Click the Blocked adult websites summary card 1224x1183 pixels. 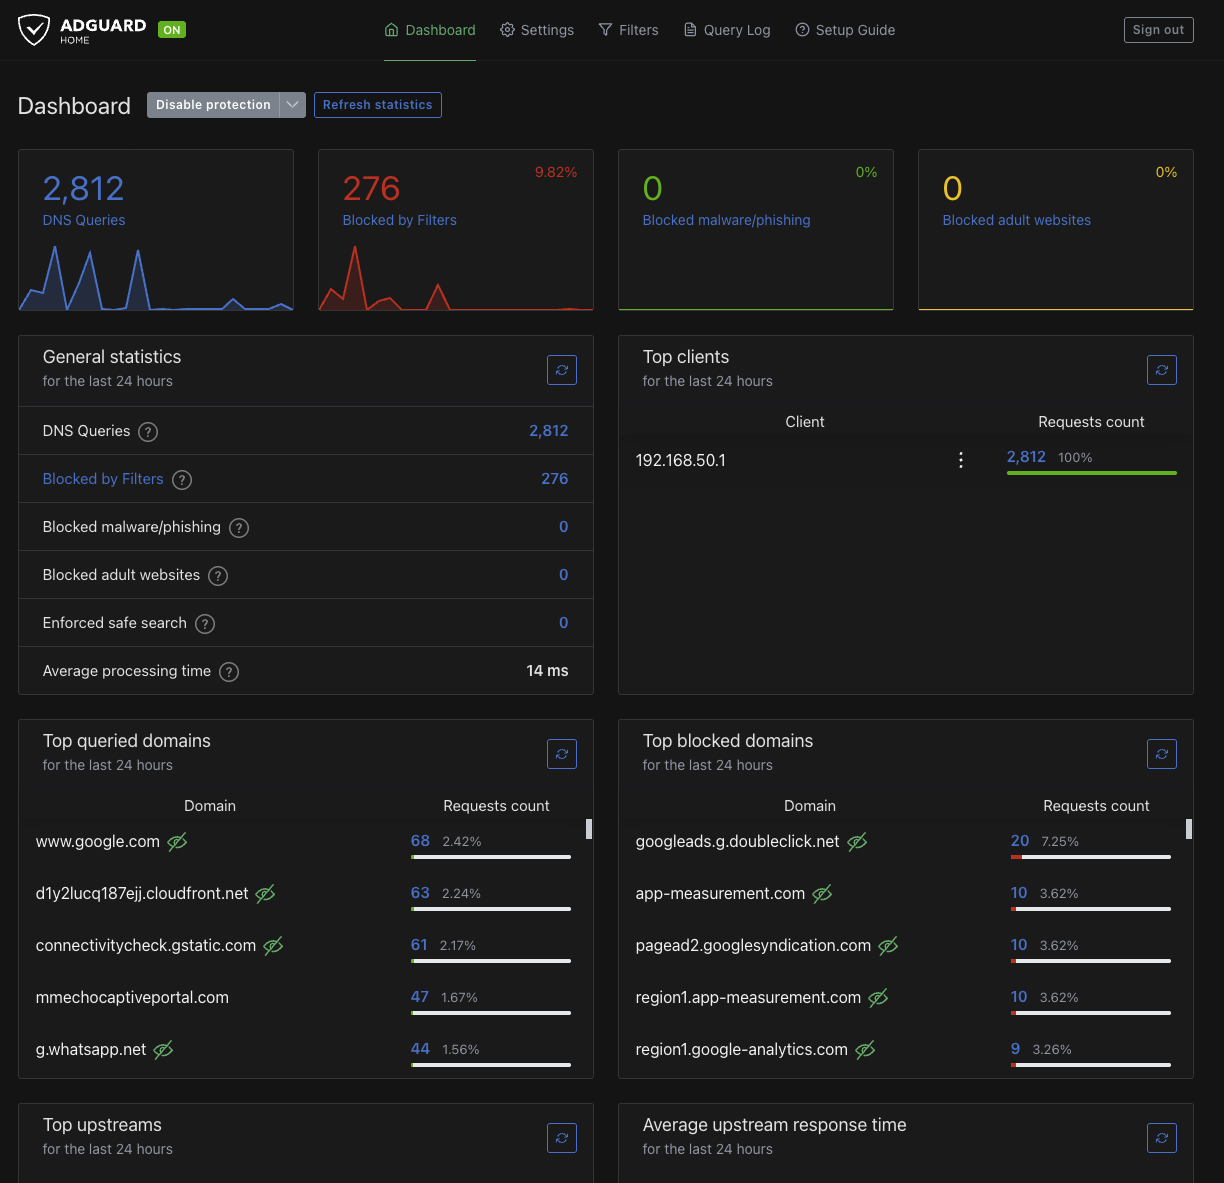[x=1056, y=230]
